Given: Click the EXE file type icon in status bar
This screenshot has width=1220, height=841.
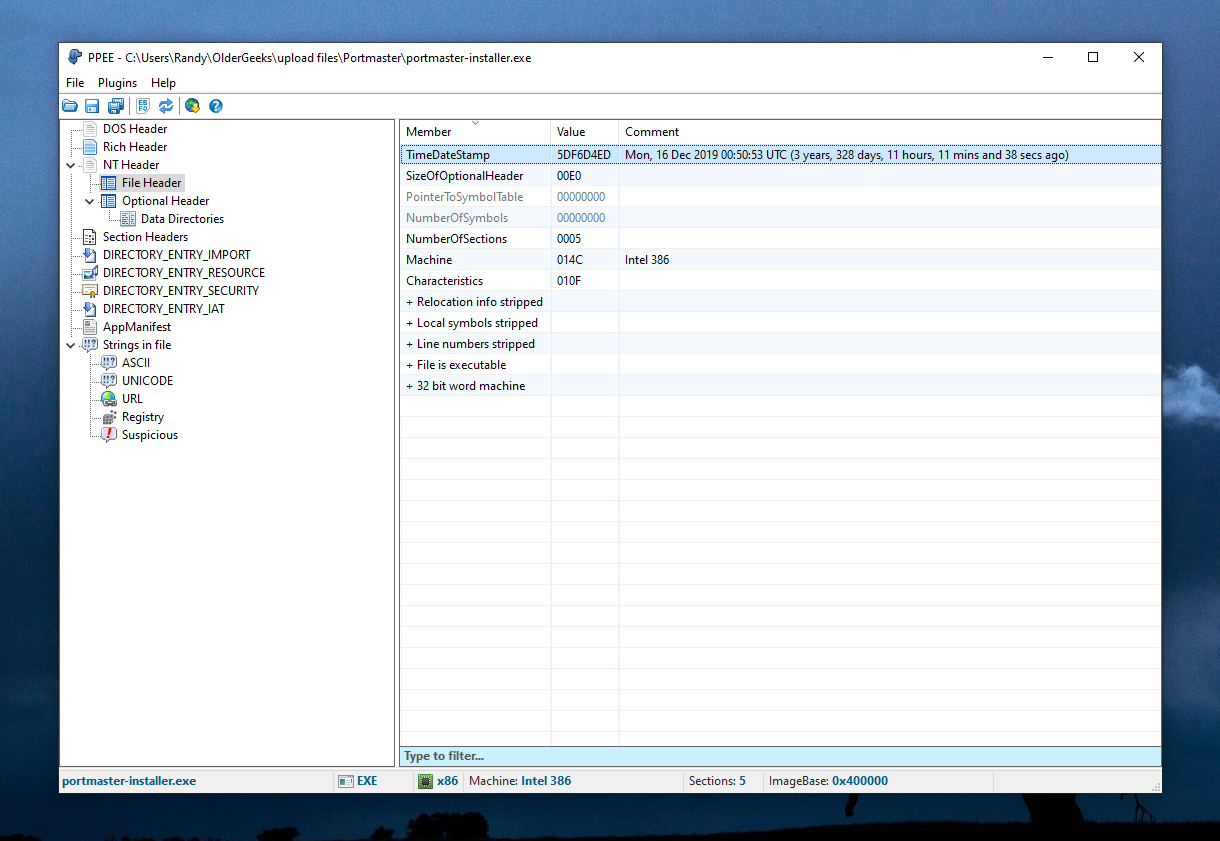Looking at the screenshot, I should [x=346, y=781].
